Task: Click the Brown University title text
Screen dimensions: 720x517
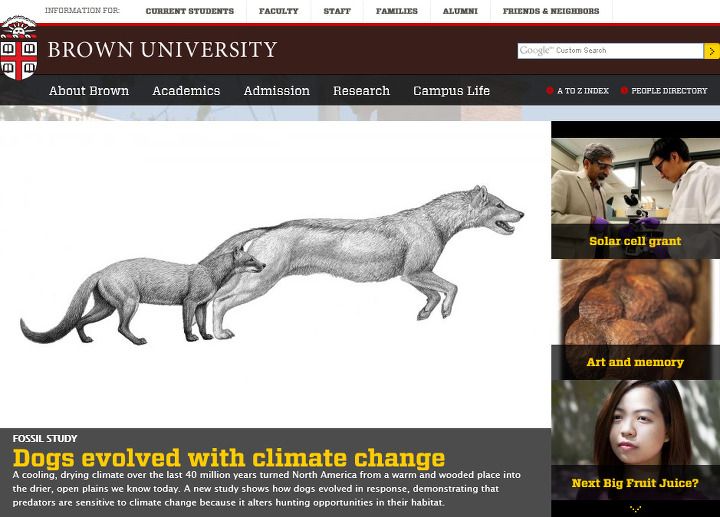Action: [x=163, y=50]
